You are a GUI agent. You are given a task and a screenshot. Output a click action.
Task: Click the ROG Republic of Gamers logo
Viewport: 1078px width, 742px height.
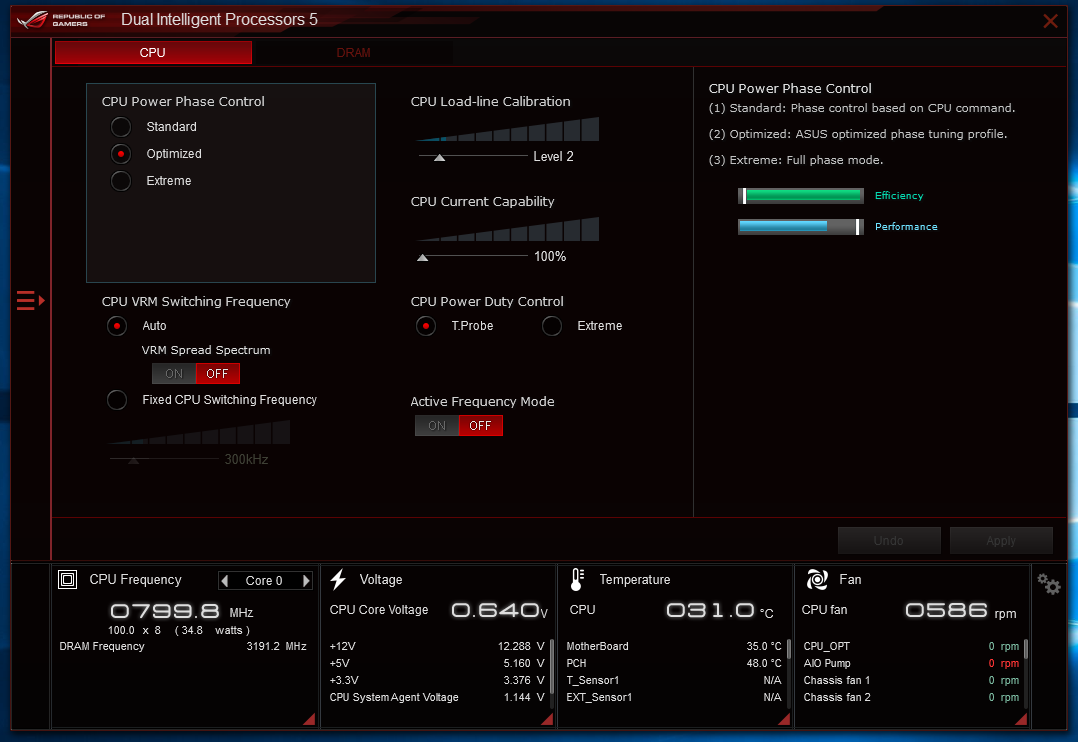[61, 19]
